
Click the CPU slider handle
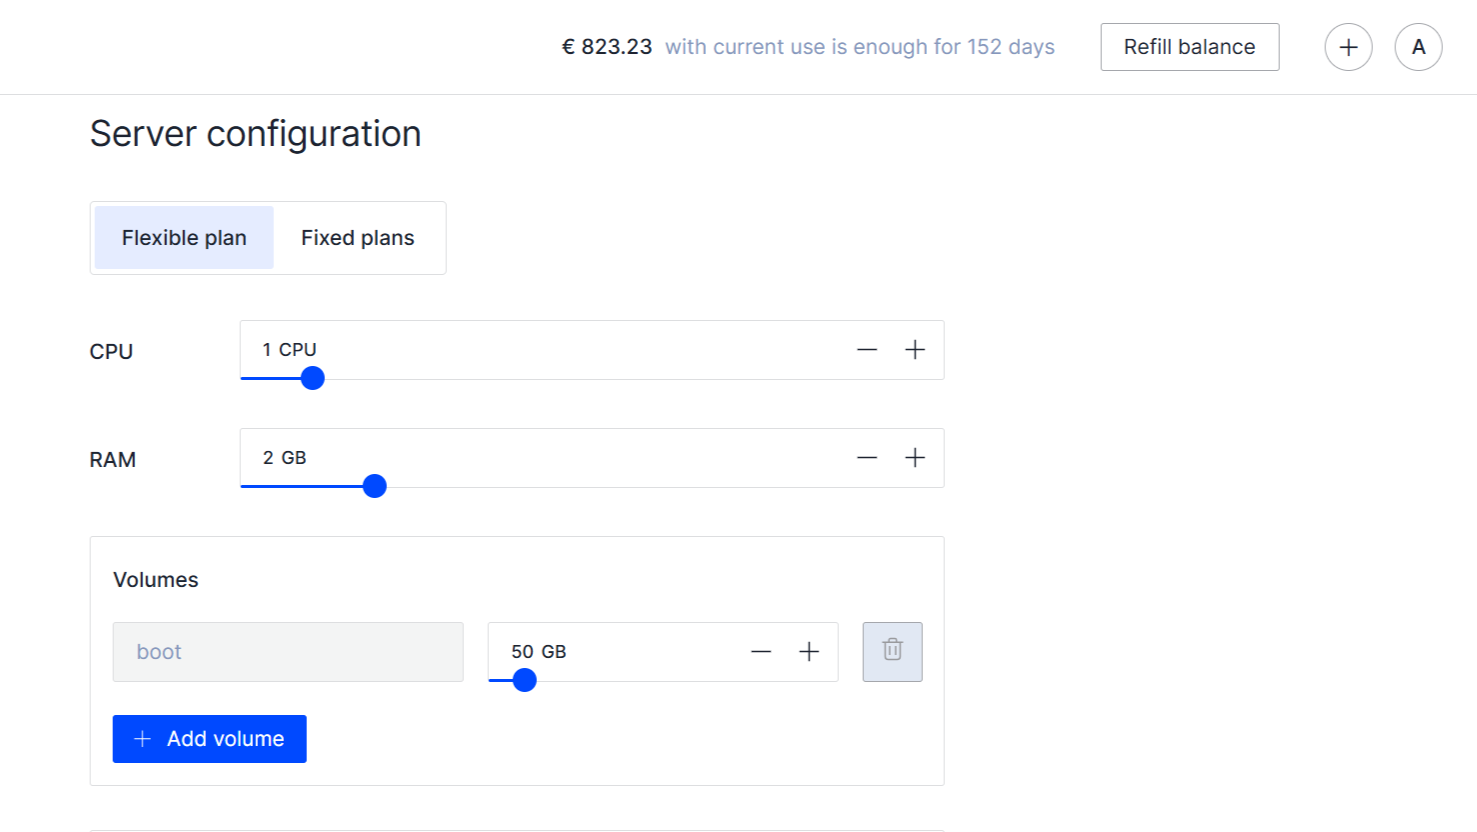tap(313, 378)
